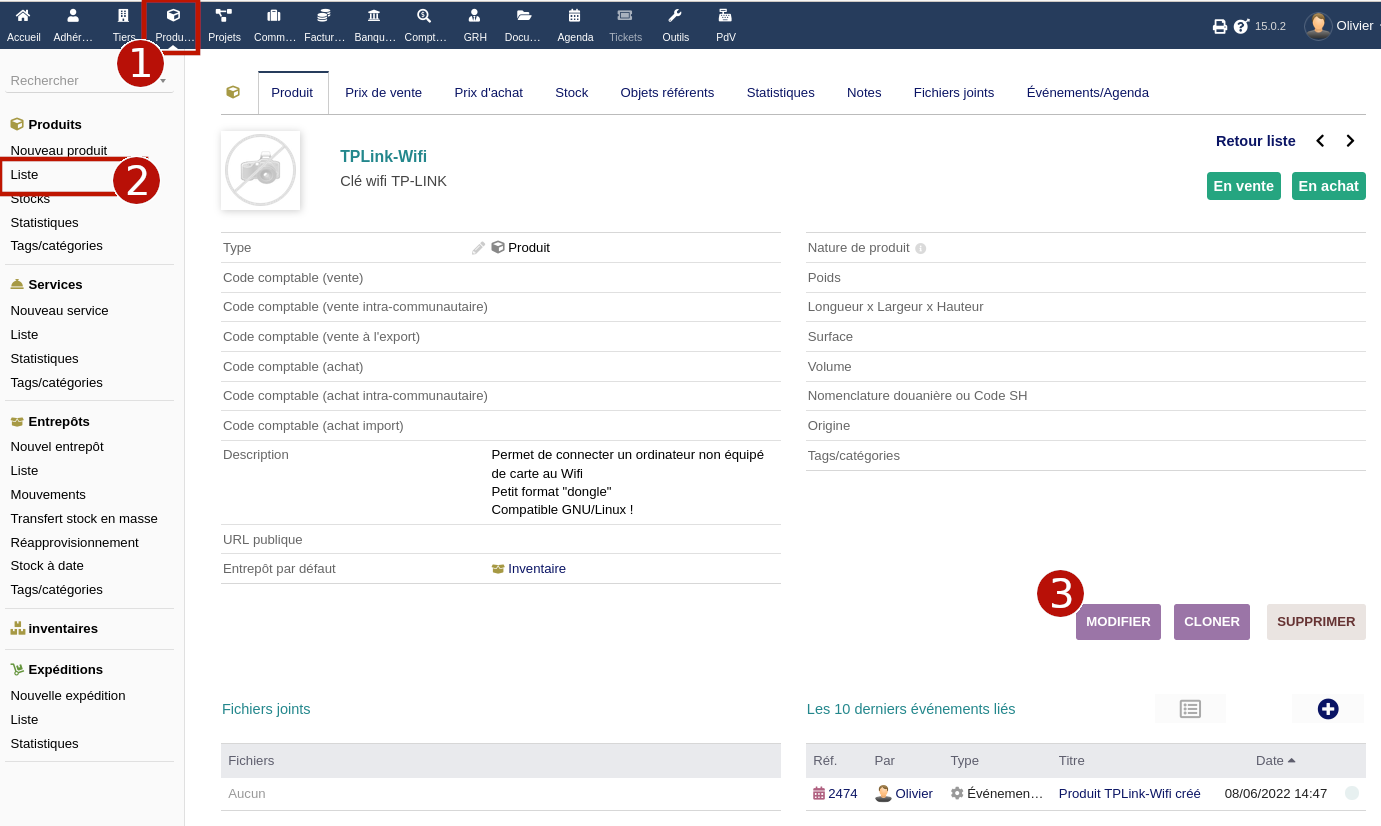1381x826 pixels.
Task: Open the Banques top menu icon
Action: [x=374, y=16]
